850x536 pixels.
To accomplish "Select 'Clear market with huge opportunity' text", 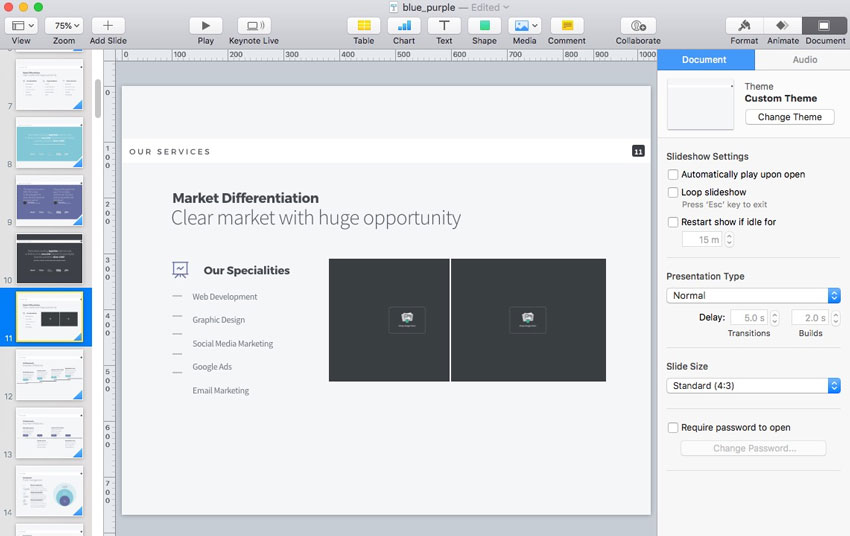I will pyautogui.click(x=316, y=218).
